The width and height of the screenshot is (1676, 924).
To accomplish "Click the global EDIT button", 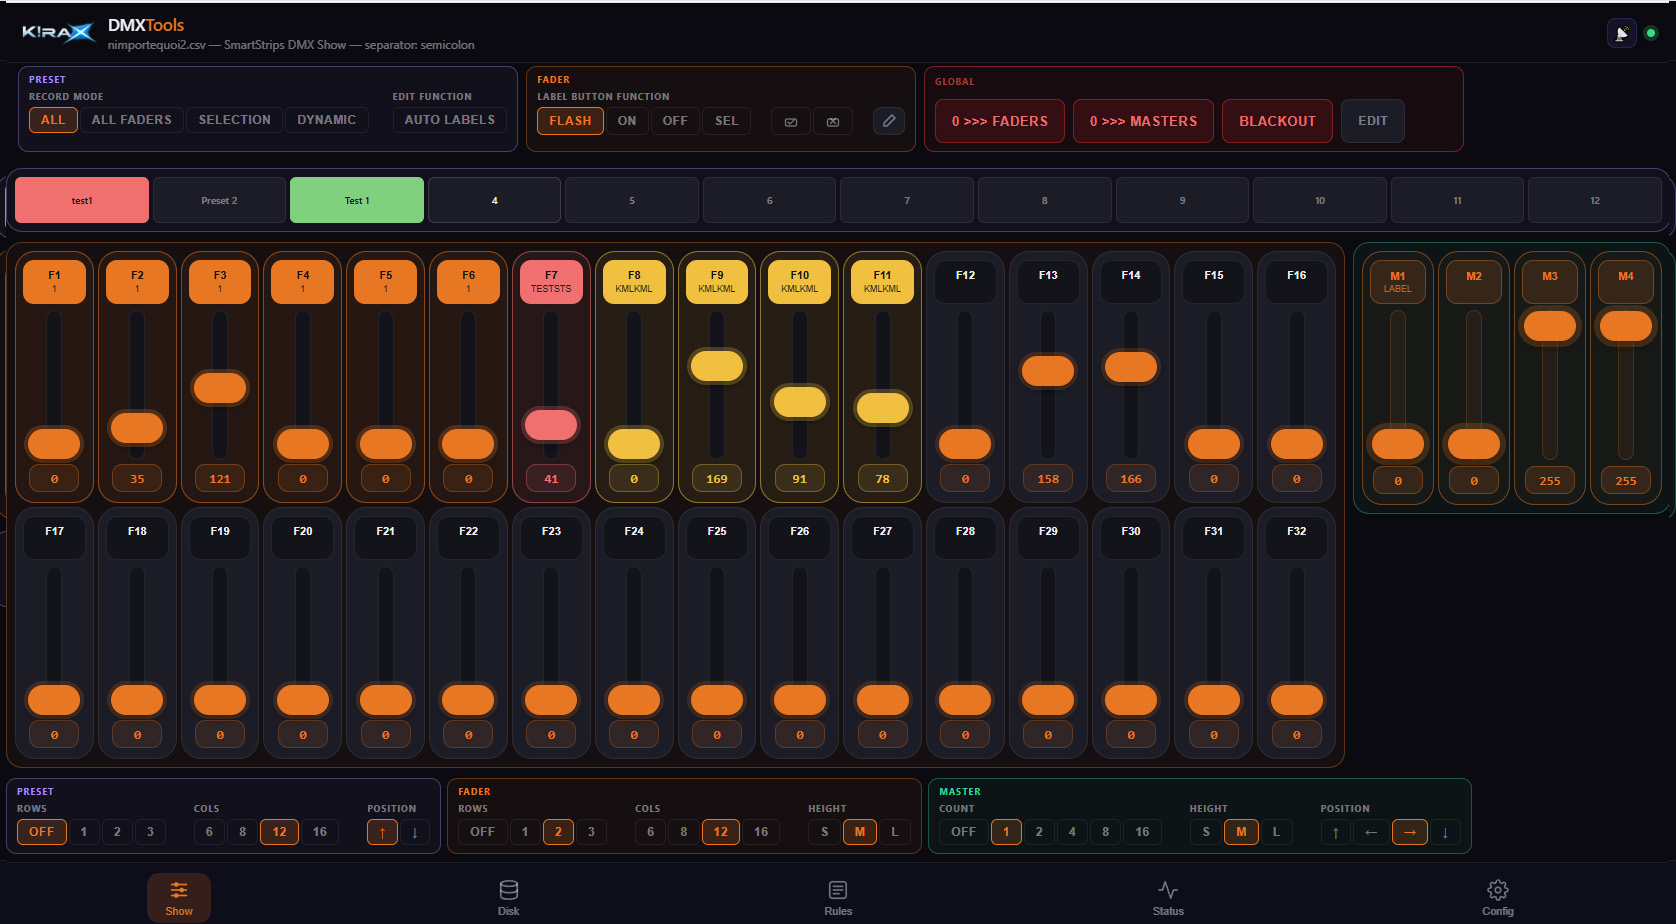I will pyautogui.click(x=1373, y=121).
